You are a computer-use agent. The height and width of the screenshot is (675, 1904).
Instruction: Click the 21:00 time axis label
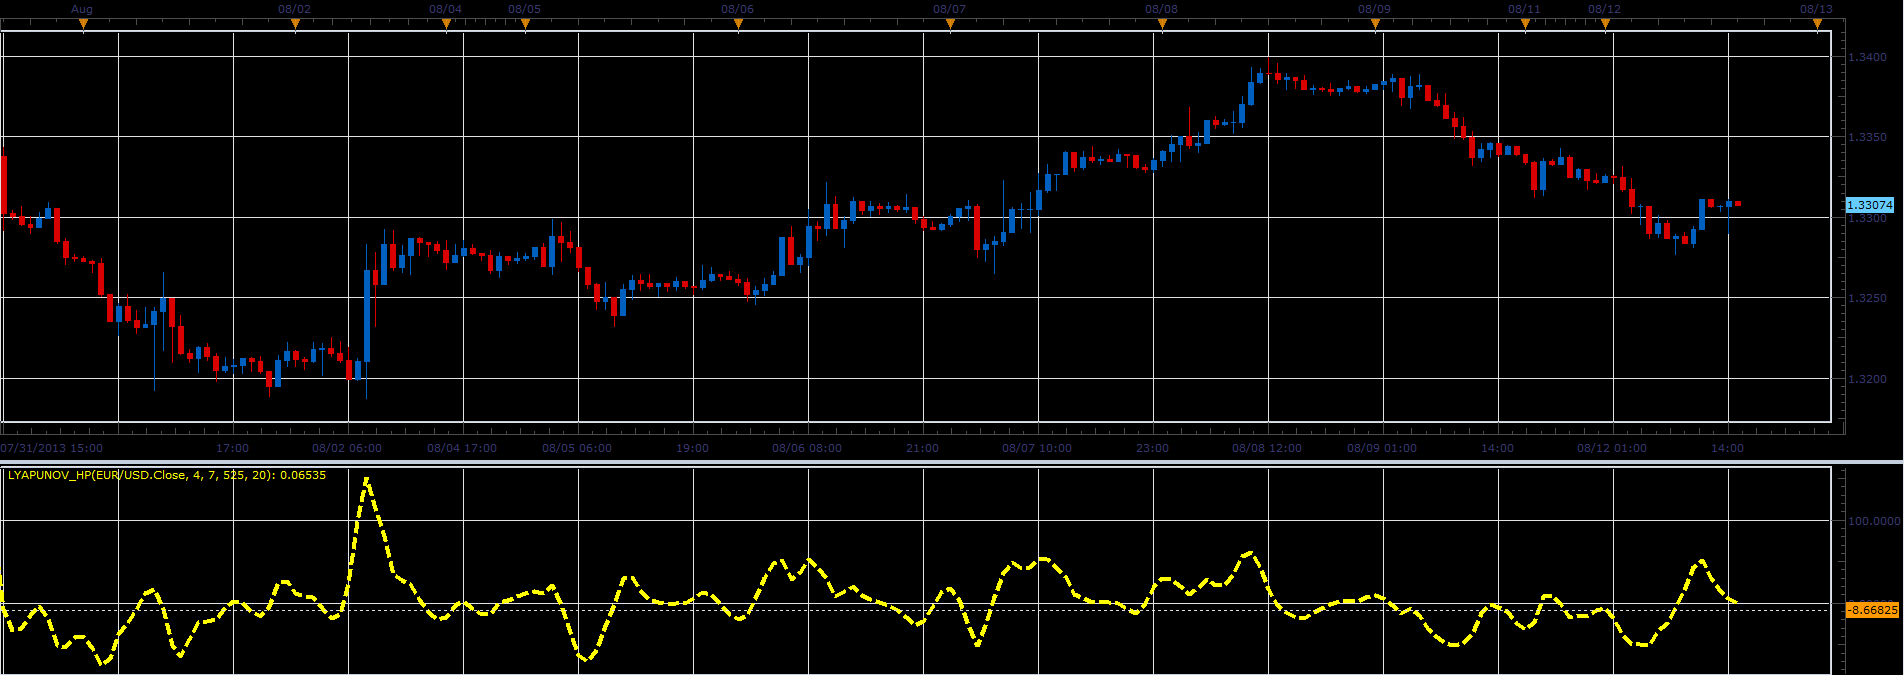coord(923,448)
